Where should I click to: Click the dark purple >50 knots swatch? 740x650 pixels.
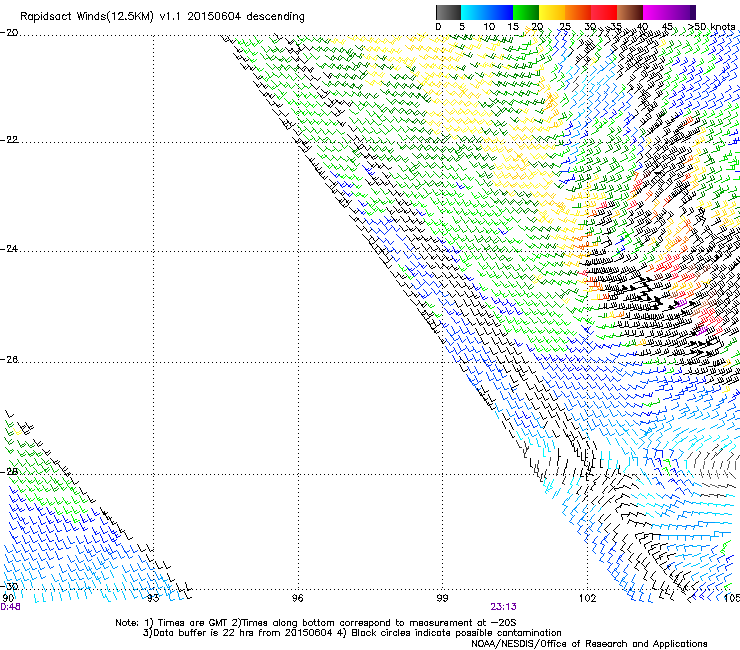coord(693,12)
